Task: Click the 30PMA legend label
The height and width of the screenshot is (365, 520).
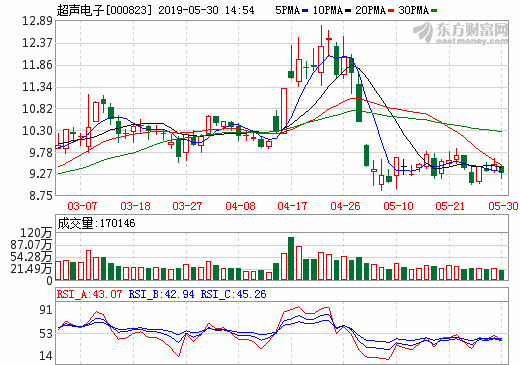Action: [414, 11]
